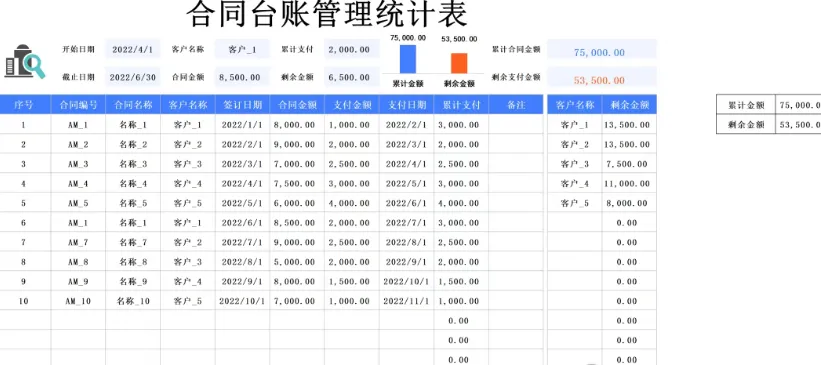
Task: Click the 截止日期 label
Action: [79, 78]
